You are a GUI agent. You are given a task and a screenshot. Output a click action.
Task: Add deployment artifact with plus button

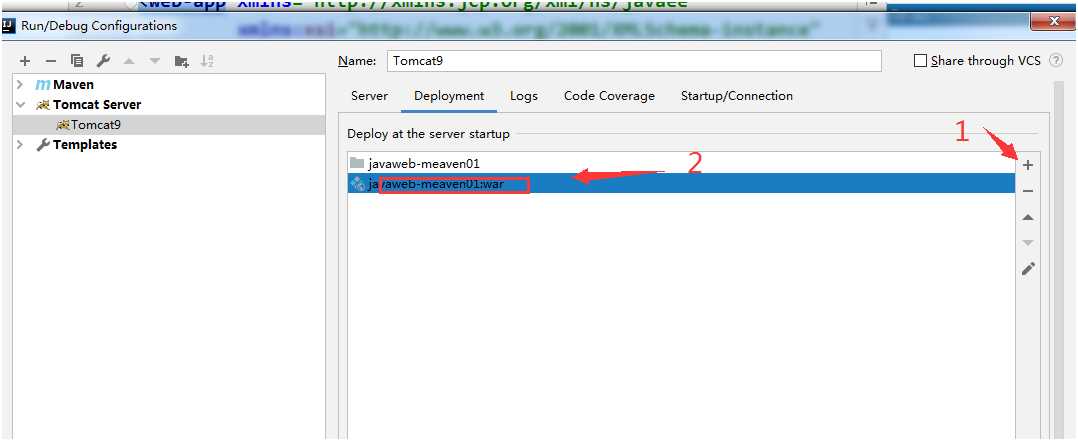(x=1028, y=165)
